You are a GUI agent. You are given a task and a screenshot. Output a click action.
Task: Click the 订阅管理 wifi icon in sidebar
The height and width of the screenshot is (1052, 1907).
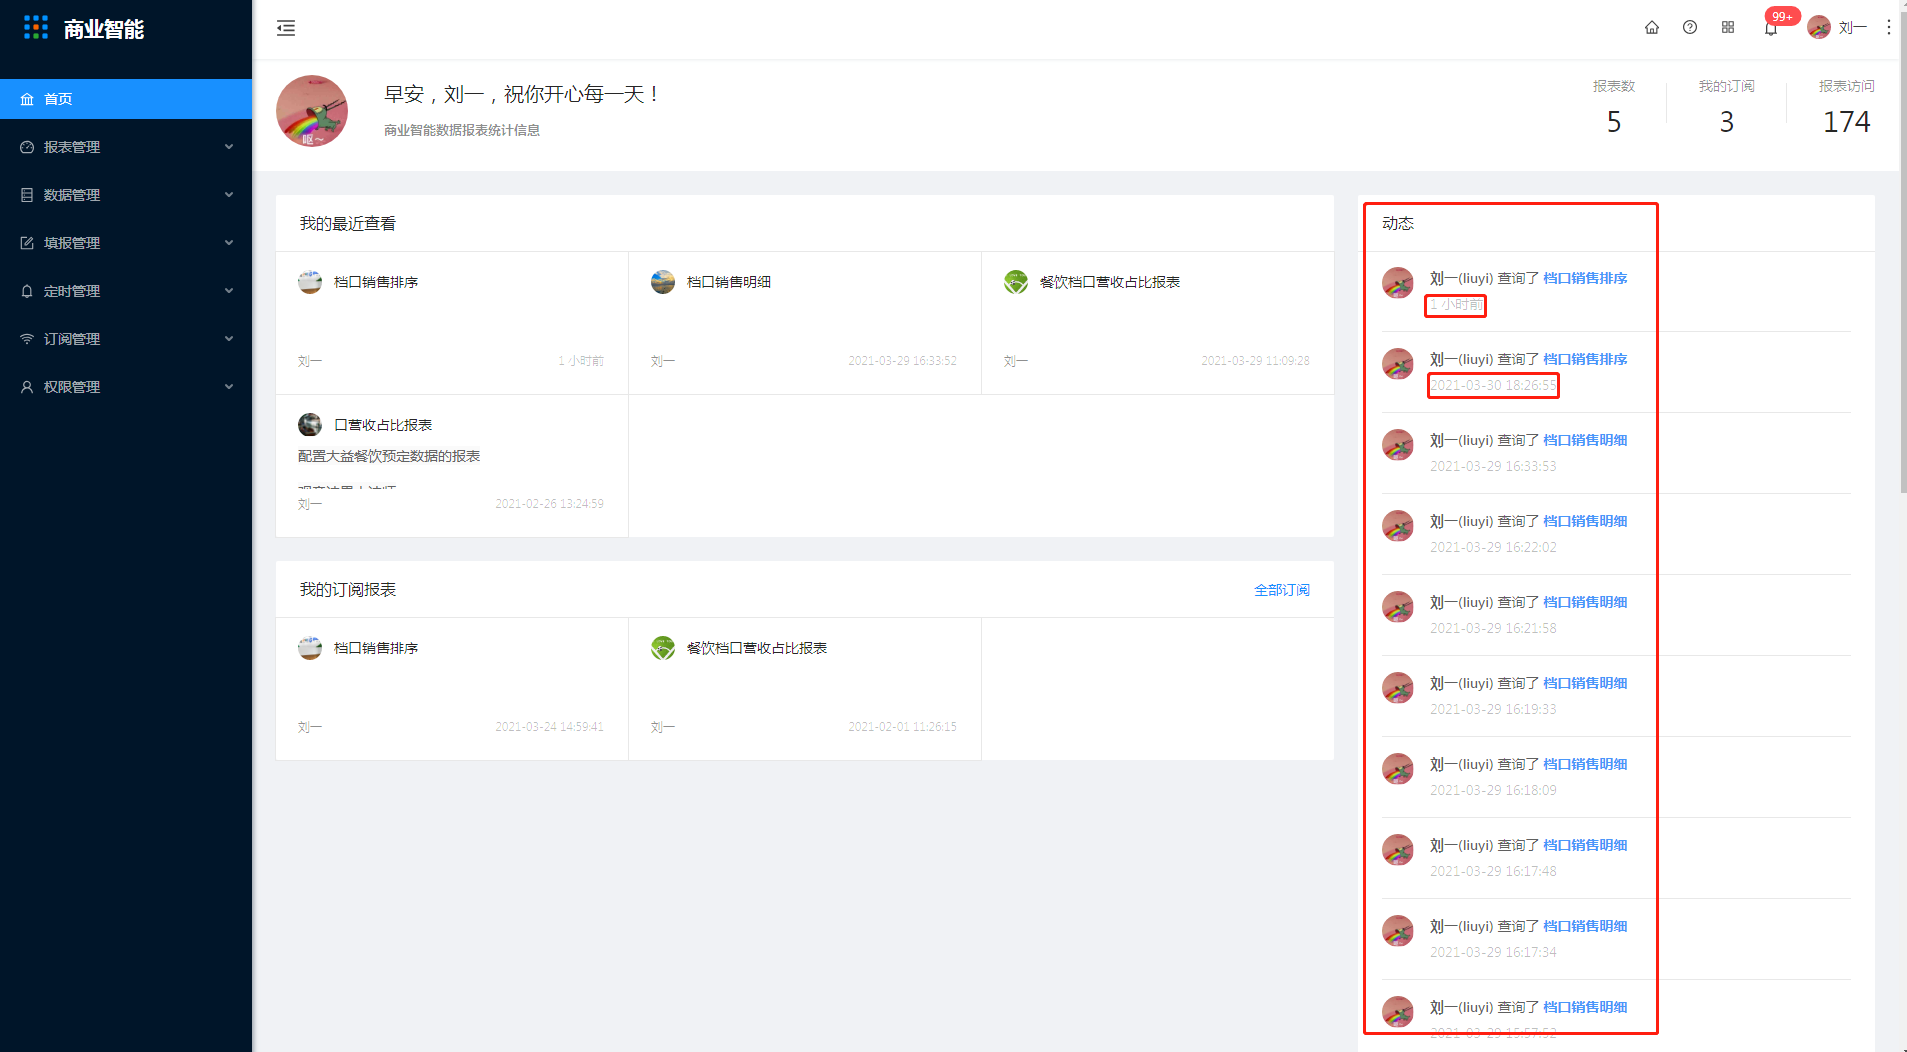point(27,339)
